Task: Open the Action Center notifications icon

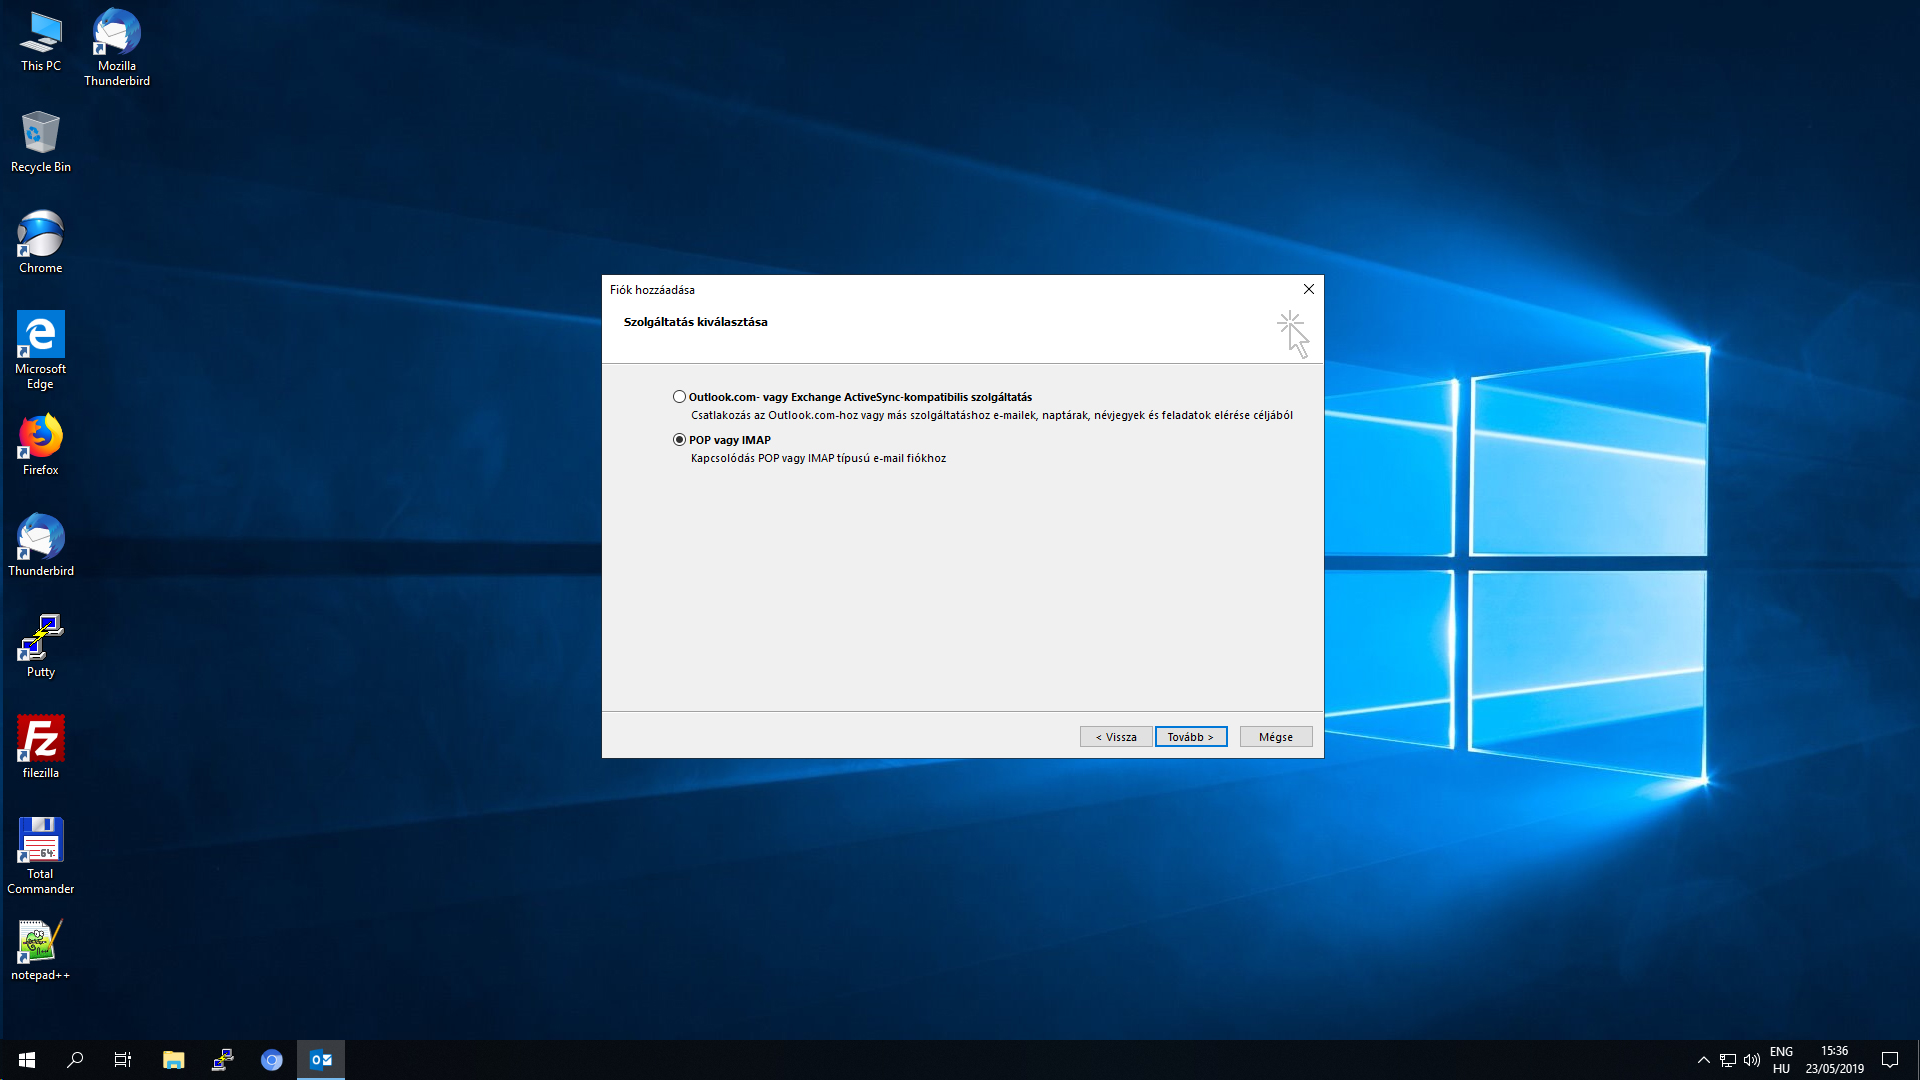Action: tap(1890, 1060)
